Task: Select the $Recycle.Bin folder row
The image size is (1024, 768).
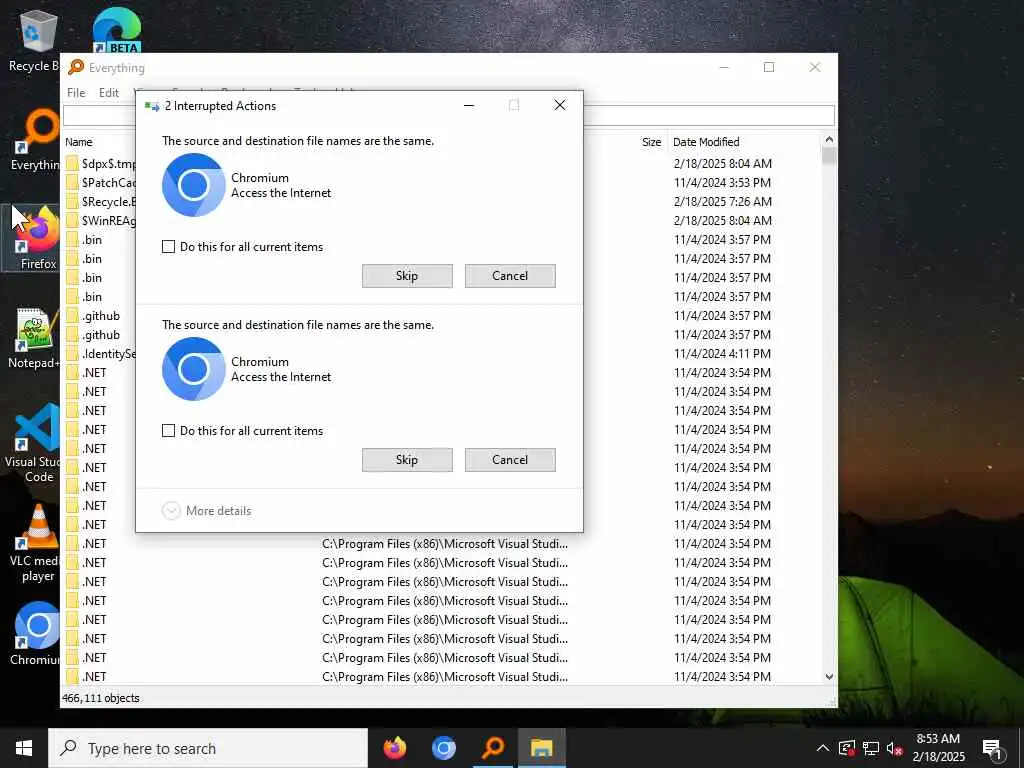Action: [101, 202]
